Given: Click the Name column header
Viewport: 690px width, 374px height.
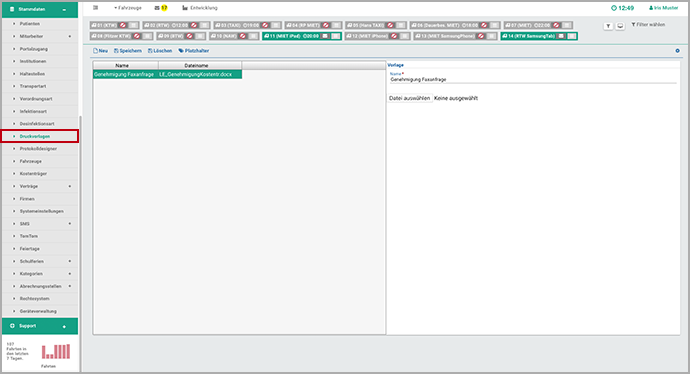Looking at the screenshot, I should coord(125,66).
